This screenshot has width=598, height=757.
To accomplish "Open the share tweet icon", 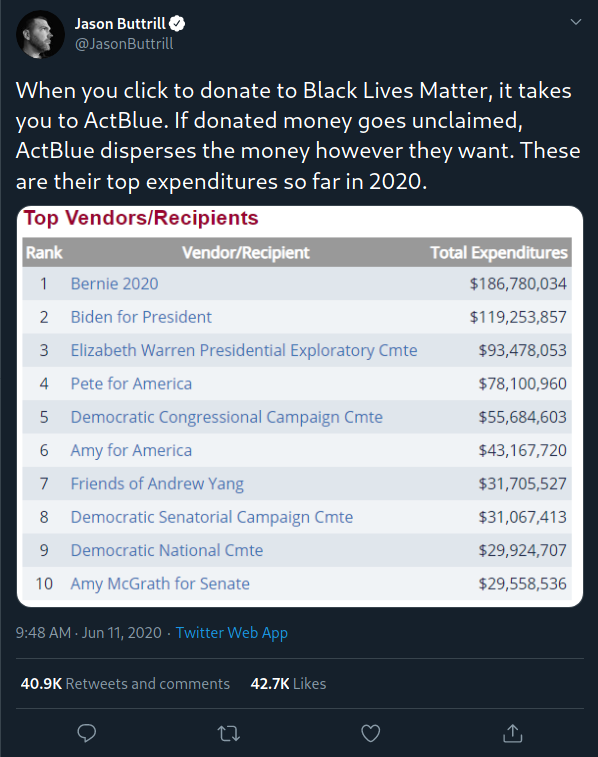I will (513, 733).
